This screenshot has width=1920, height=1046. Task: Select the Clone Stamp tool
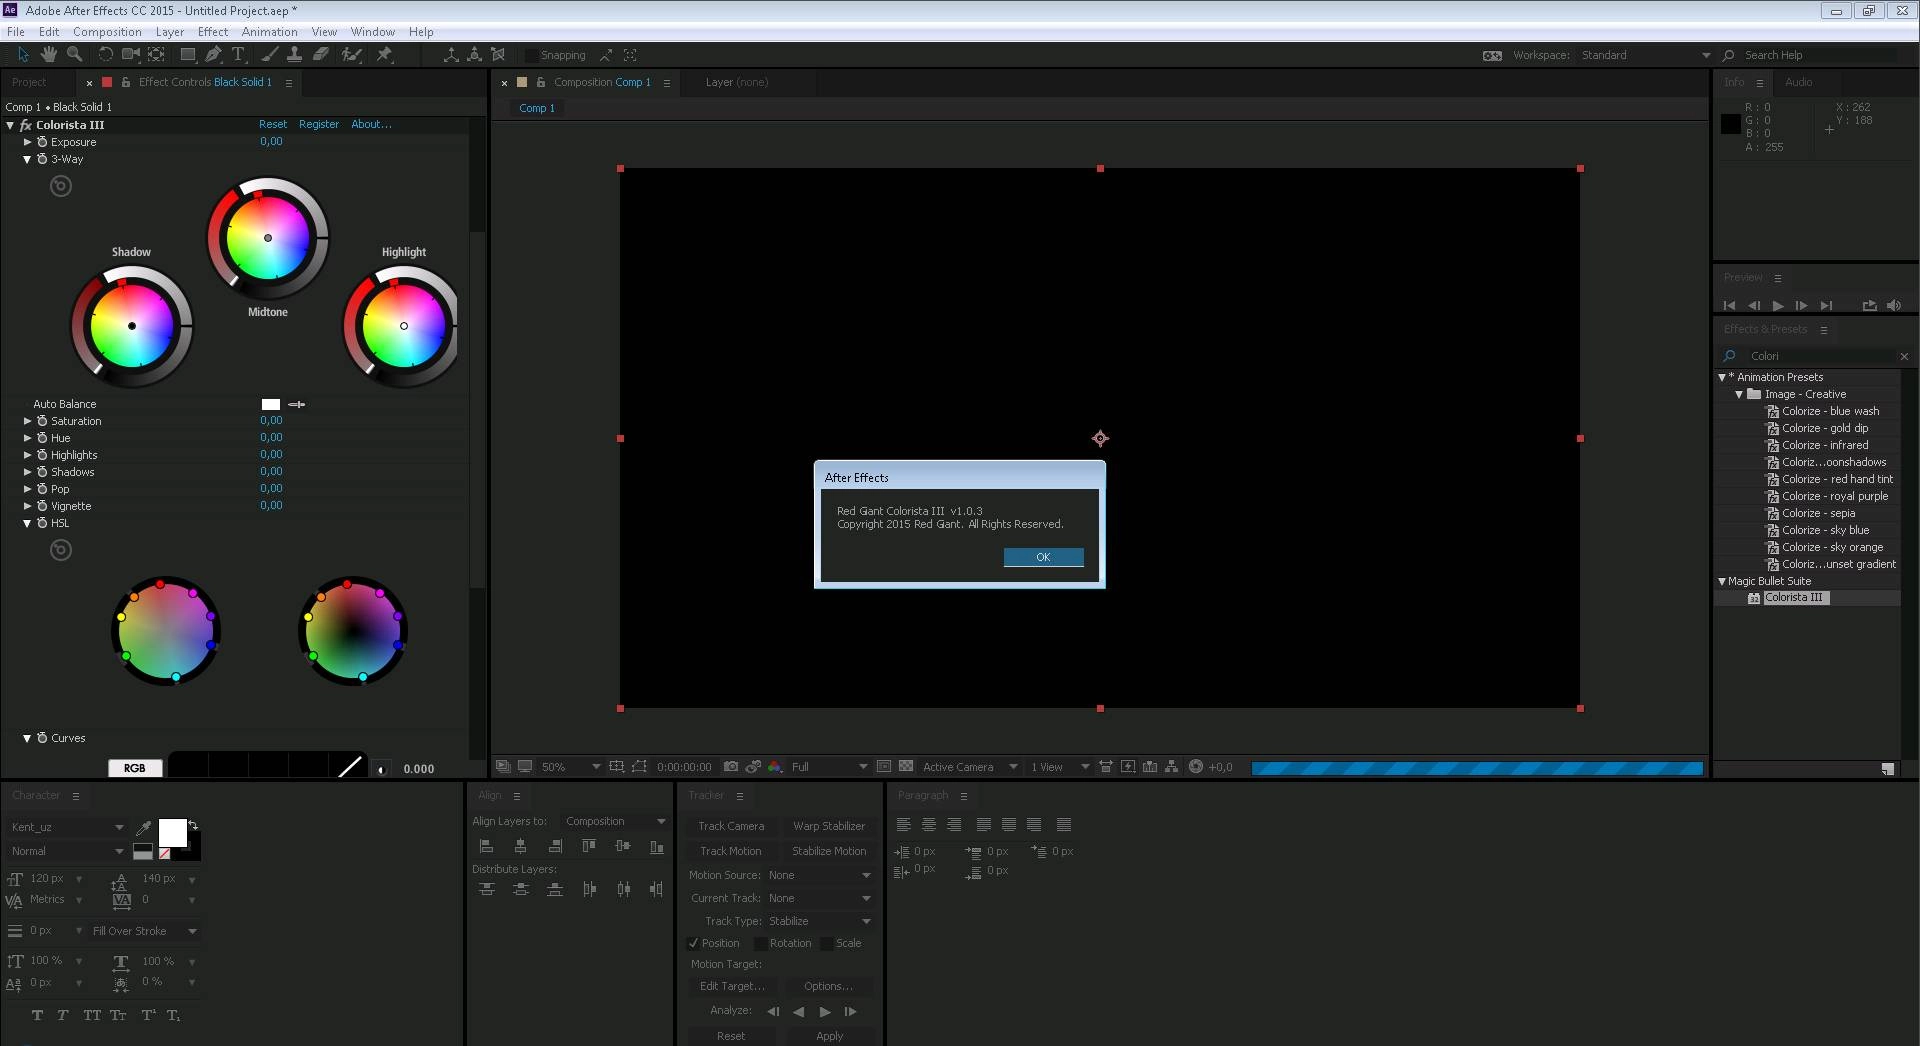point(295,55)
